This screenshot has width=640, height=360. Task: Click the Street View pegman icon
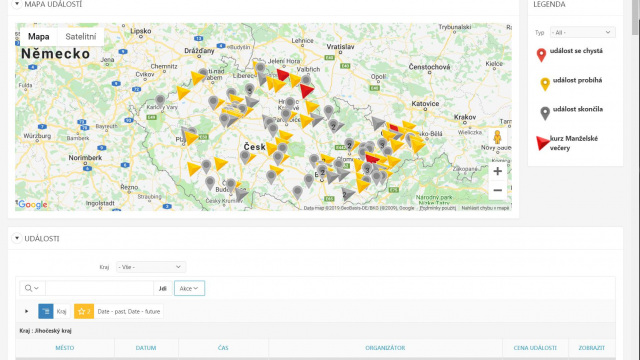pos(498,137)
